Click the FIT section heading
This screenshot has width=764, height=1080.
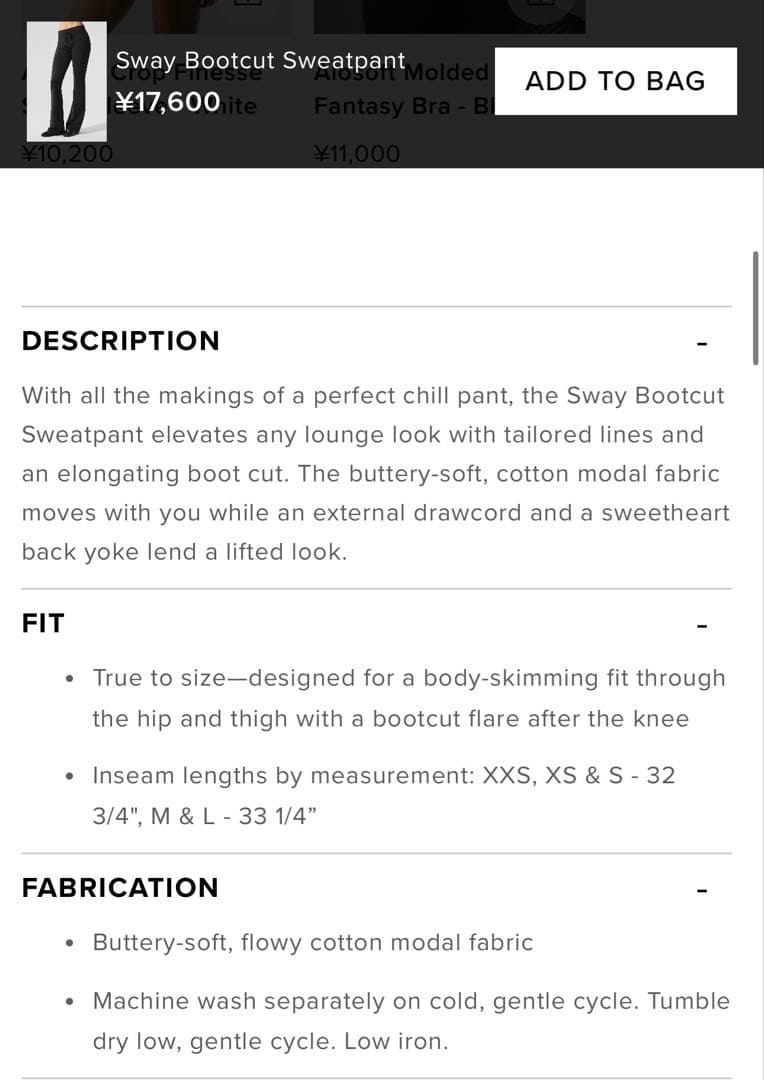pyautogui.click(x=42, y=622)
